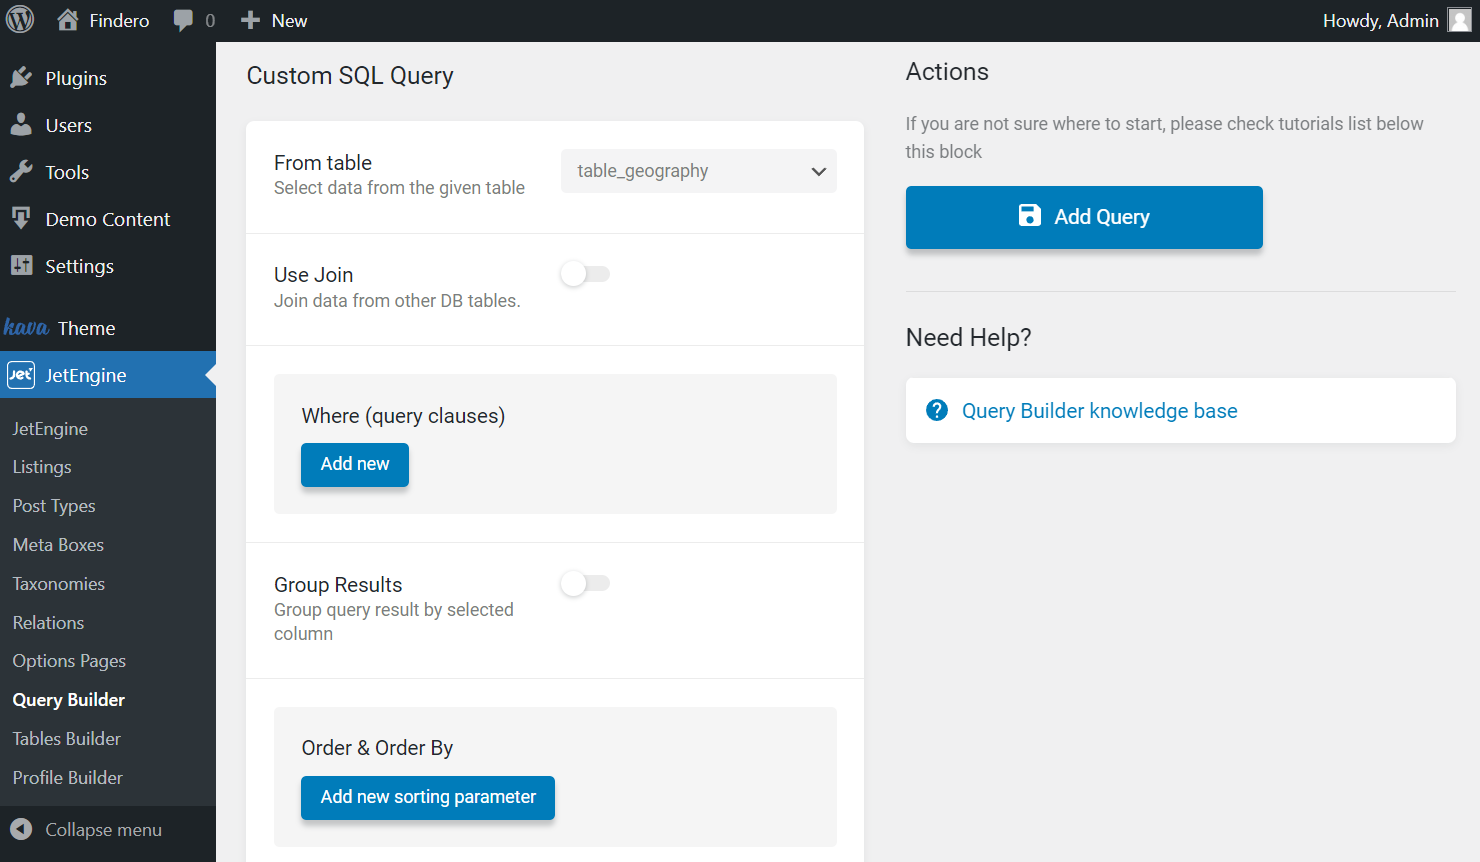
Task: Enable the Use Join toggle
Action: point(585,274)
